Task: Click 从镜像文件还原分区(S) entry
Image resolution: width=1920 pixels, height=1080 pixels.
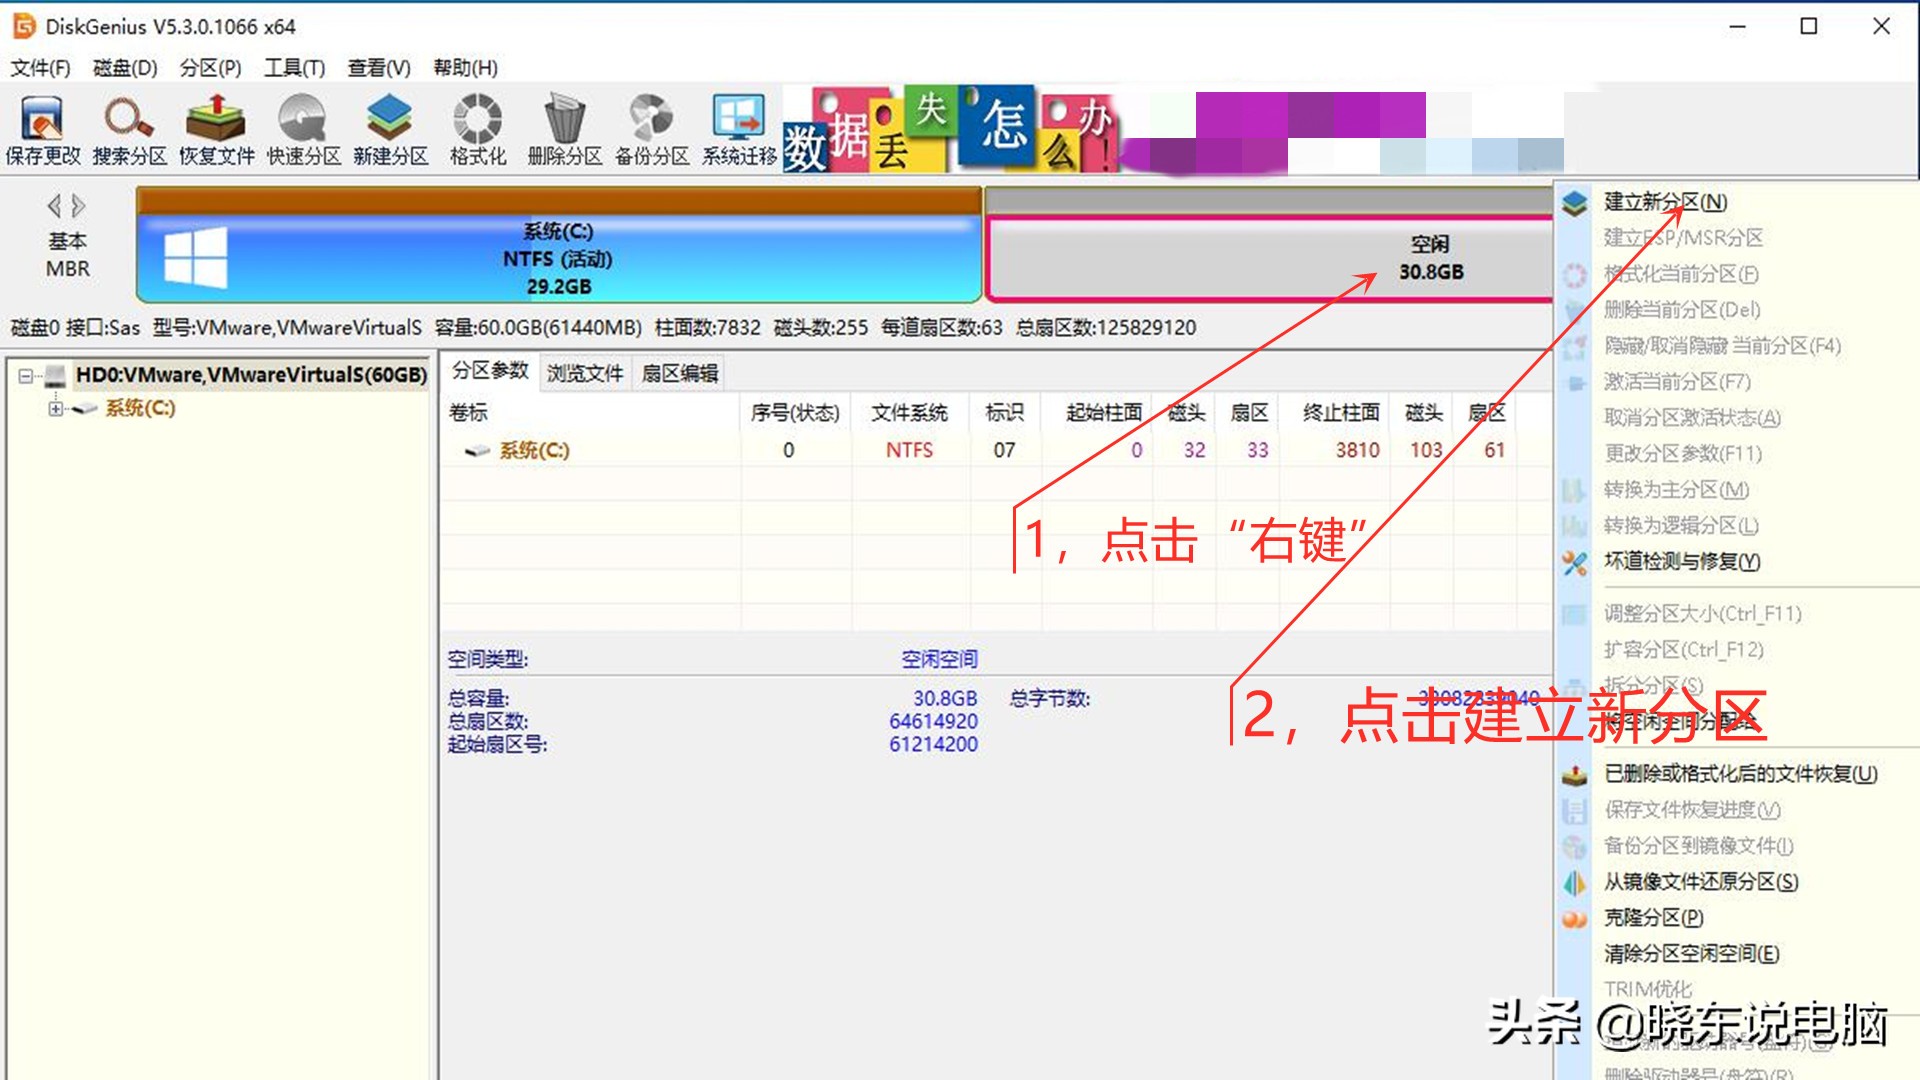Action: coord(1698,882)
